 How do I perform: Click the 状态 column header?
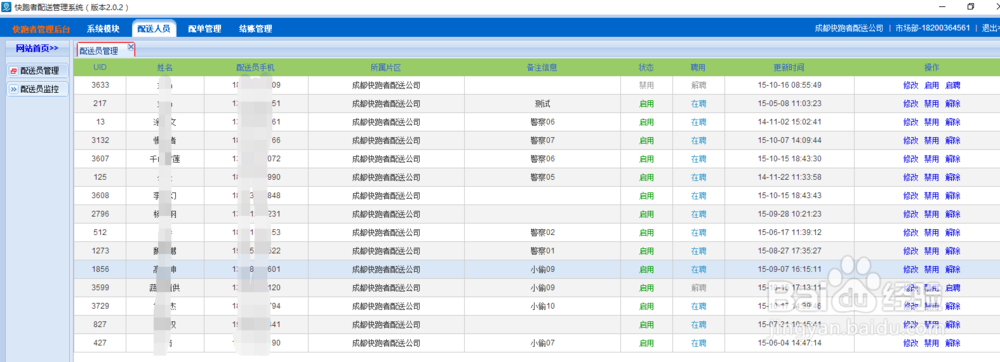(x=646, y=67)
